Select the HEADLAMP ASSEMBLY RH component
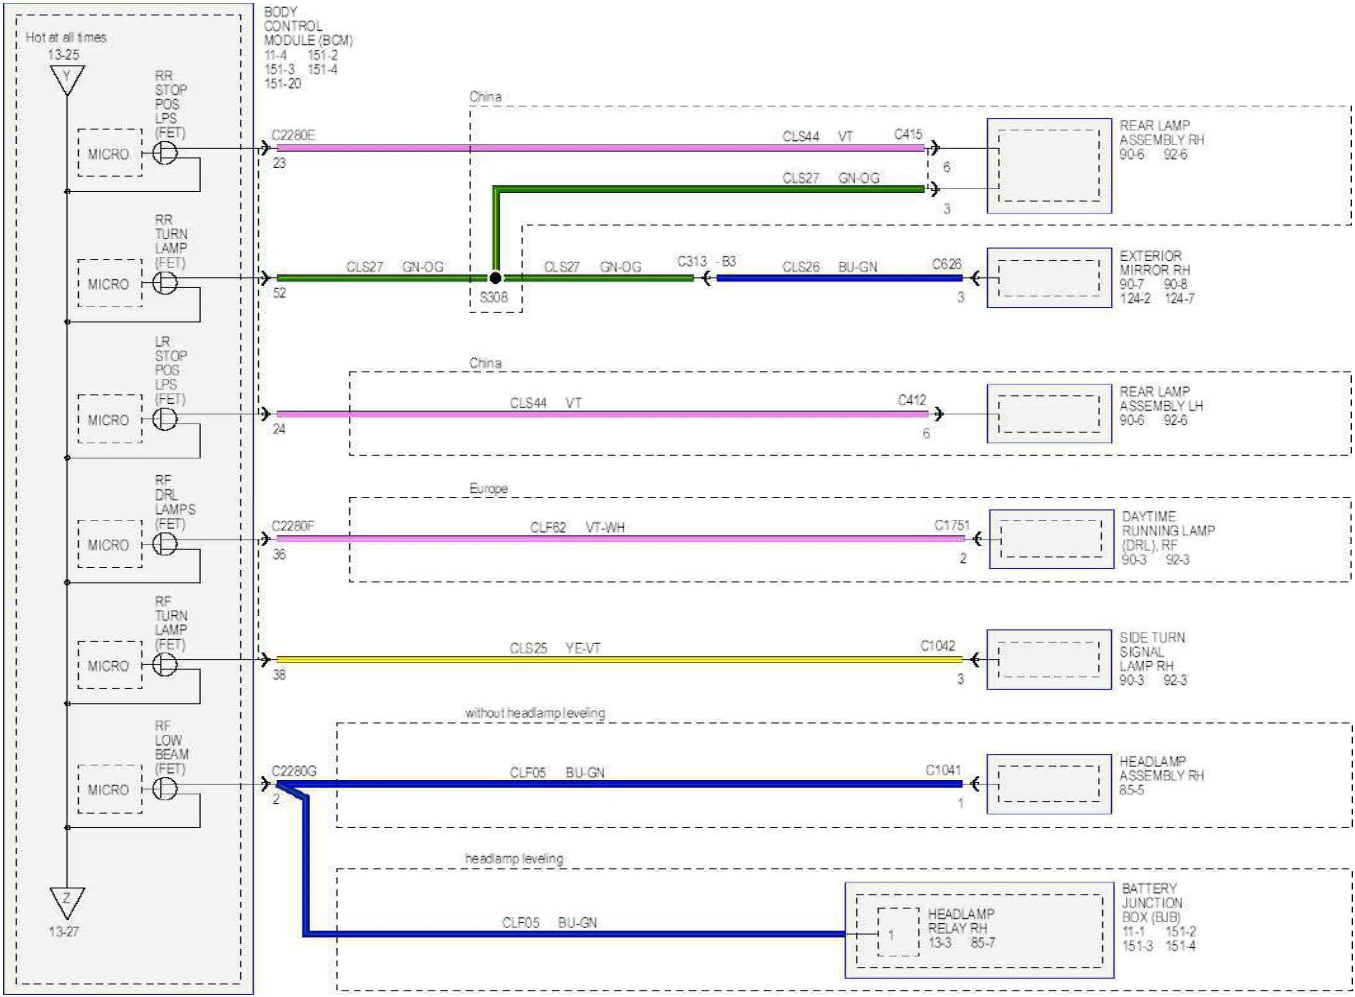The image size is (1355, 997). 1049,783
